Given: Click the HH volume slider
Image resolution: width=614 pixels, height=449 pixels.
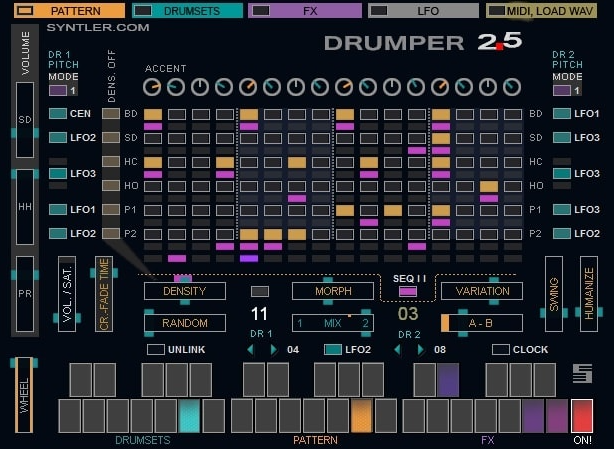Looking at the screenshot, I should pyautogui.click(x=25, y=207).
